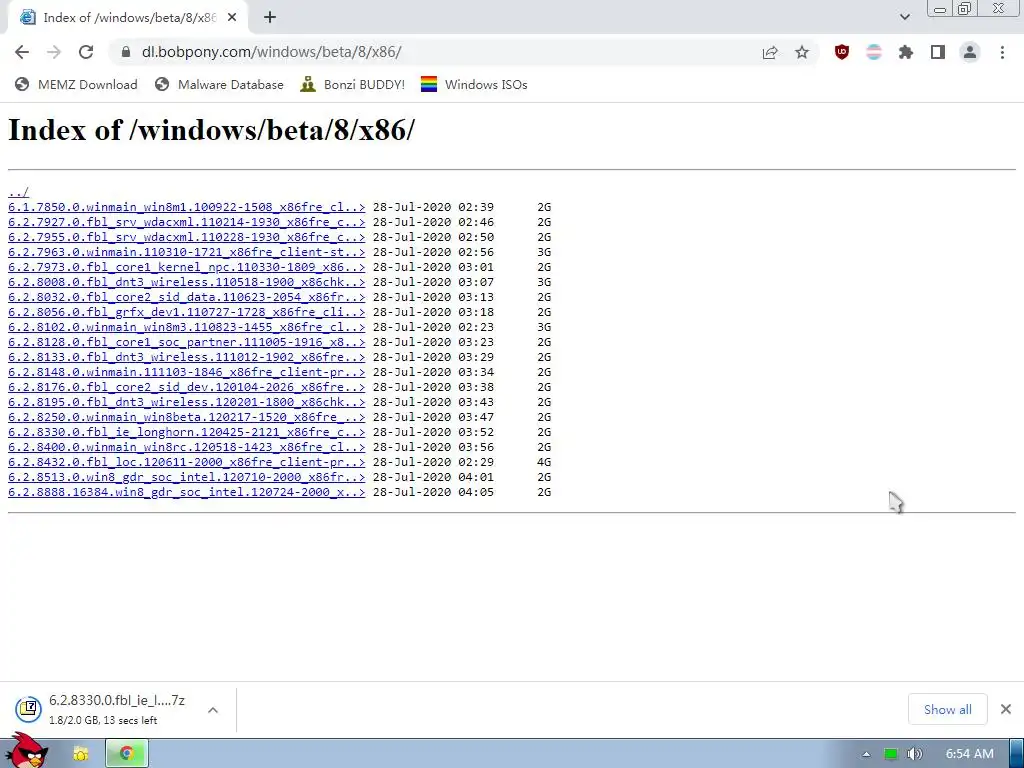Download 6.2.8102.0.winmain_win8m3 file
The height and width of the screenshot is (768, 1024).
click(186, 327)
